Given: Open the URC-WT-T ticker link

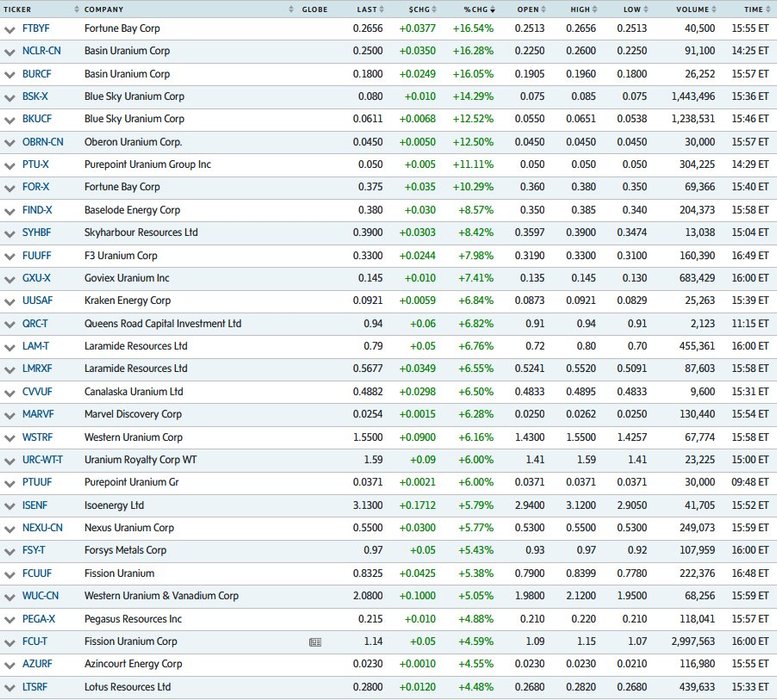Looking at the screenshot, I should point(42,460).
